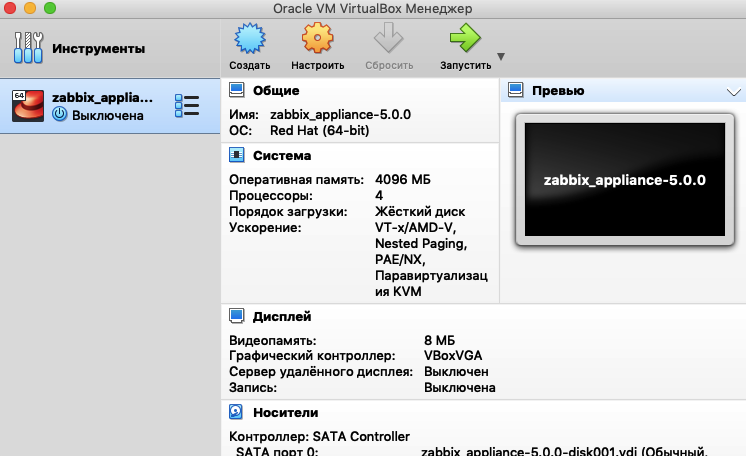Click the Nested Paging acceleration text
The height and width of the screenshot is (456, 746).
pyautogui.click(x=421, y=244)
